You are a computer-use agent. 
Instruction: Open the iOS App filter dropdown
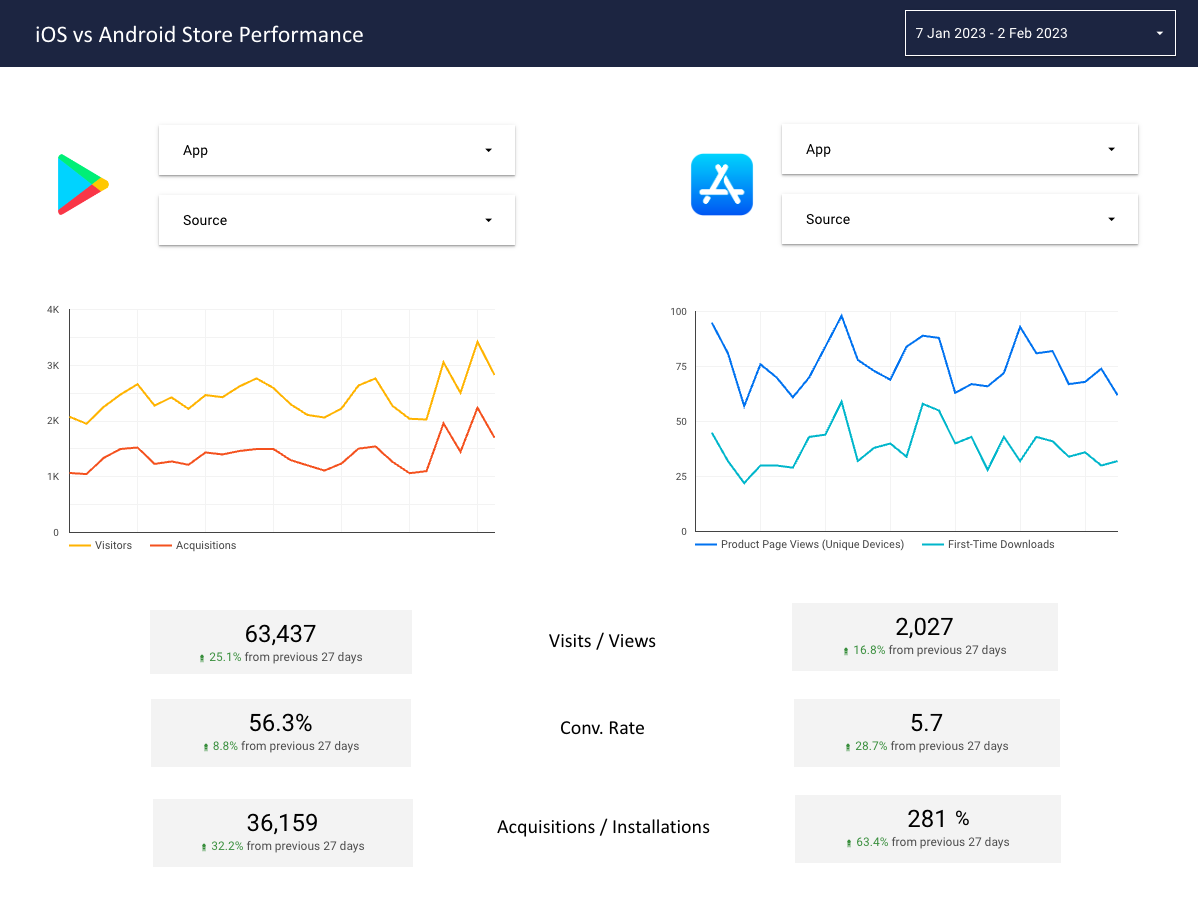(960, 149)
